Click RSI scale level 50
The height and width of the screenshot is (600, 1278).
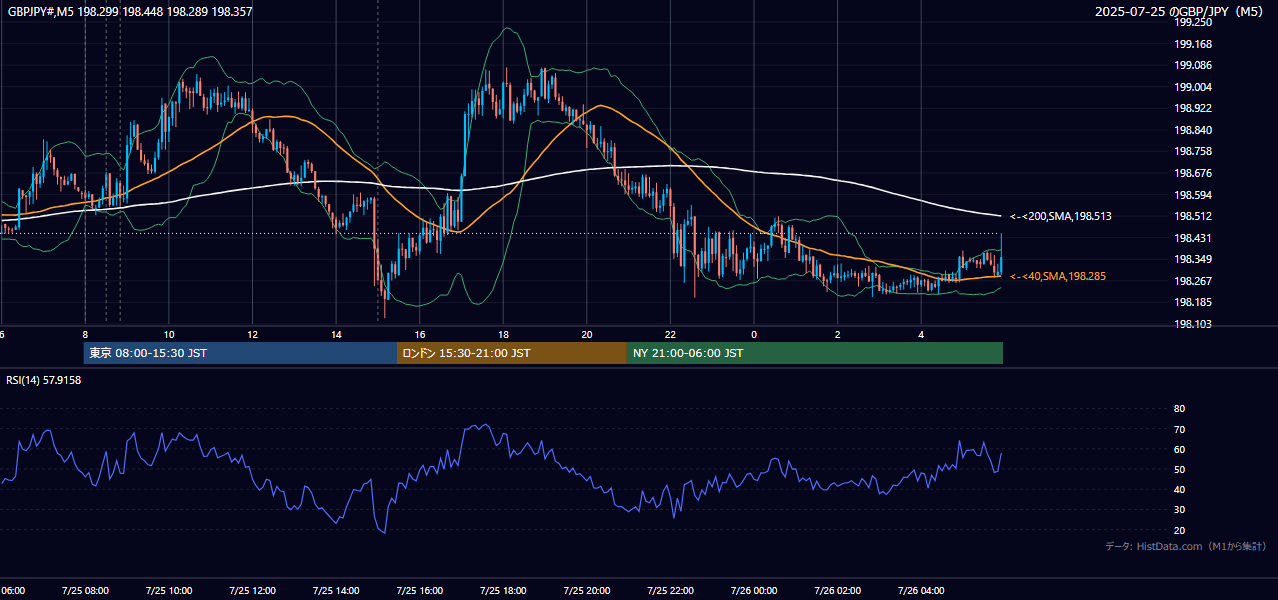click(x=1179, y=469)
